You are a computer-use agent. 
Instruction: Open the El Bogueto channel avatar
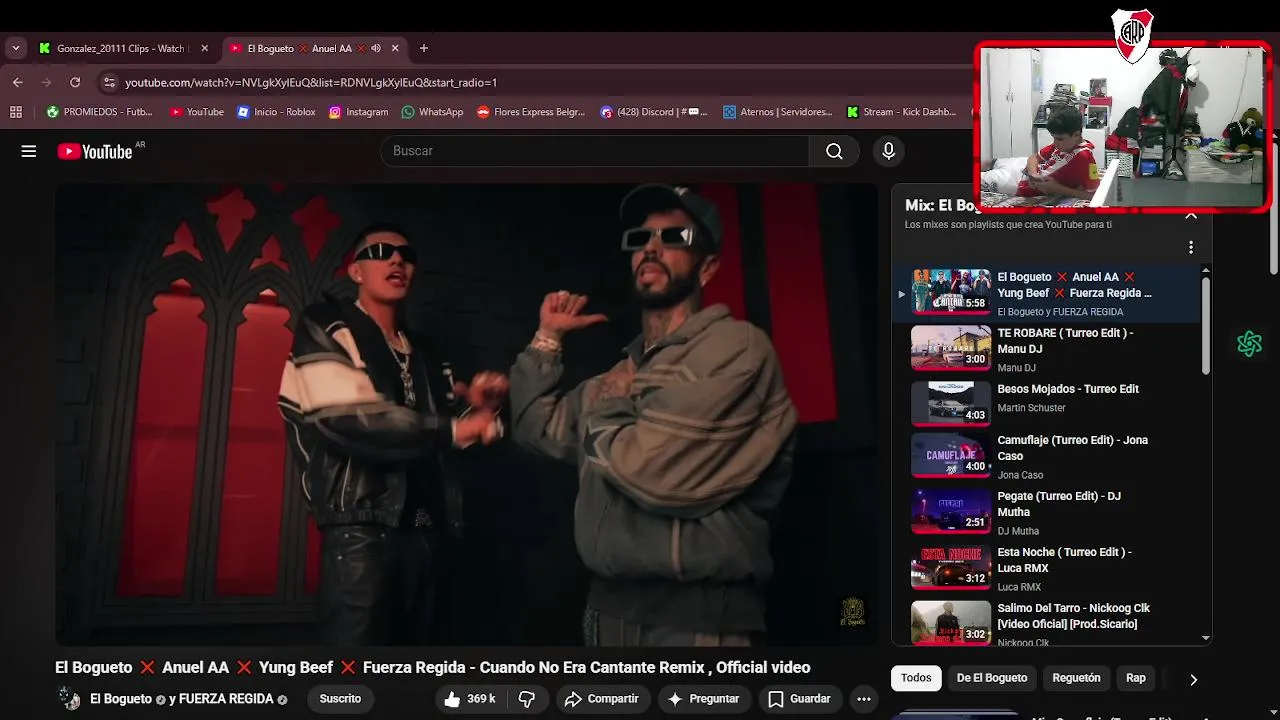69,699
